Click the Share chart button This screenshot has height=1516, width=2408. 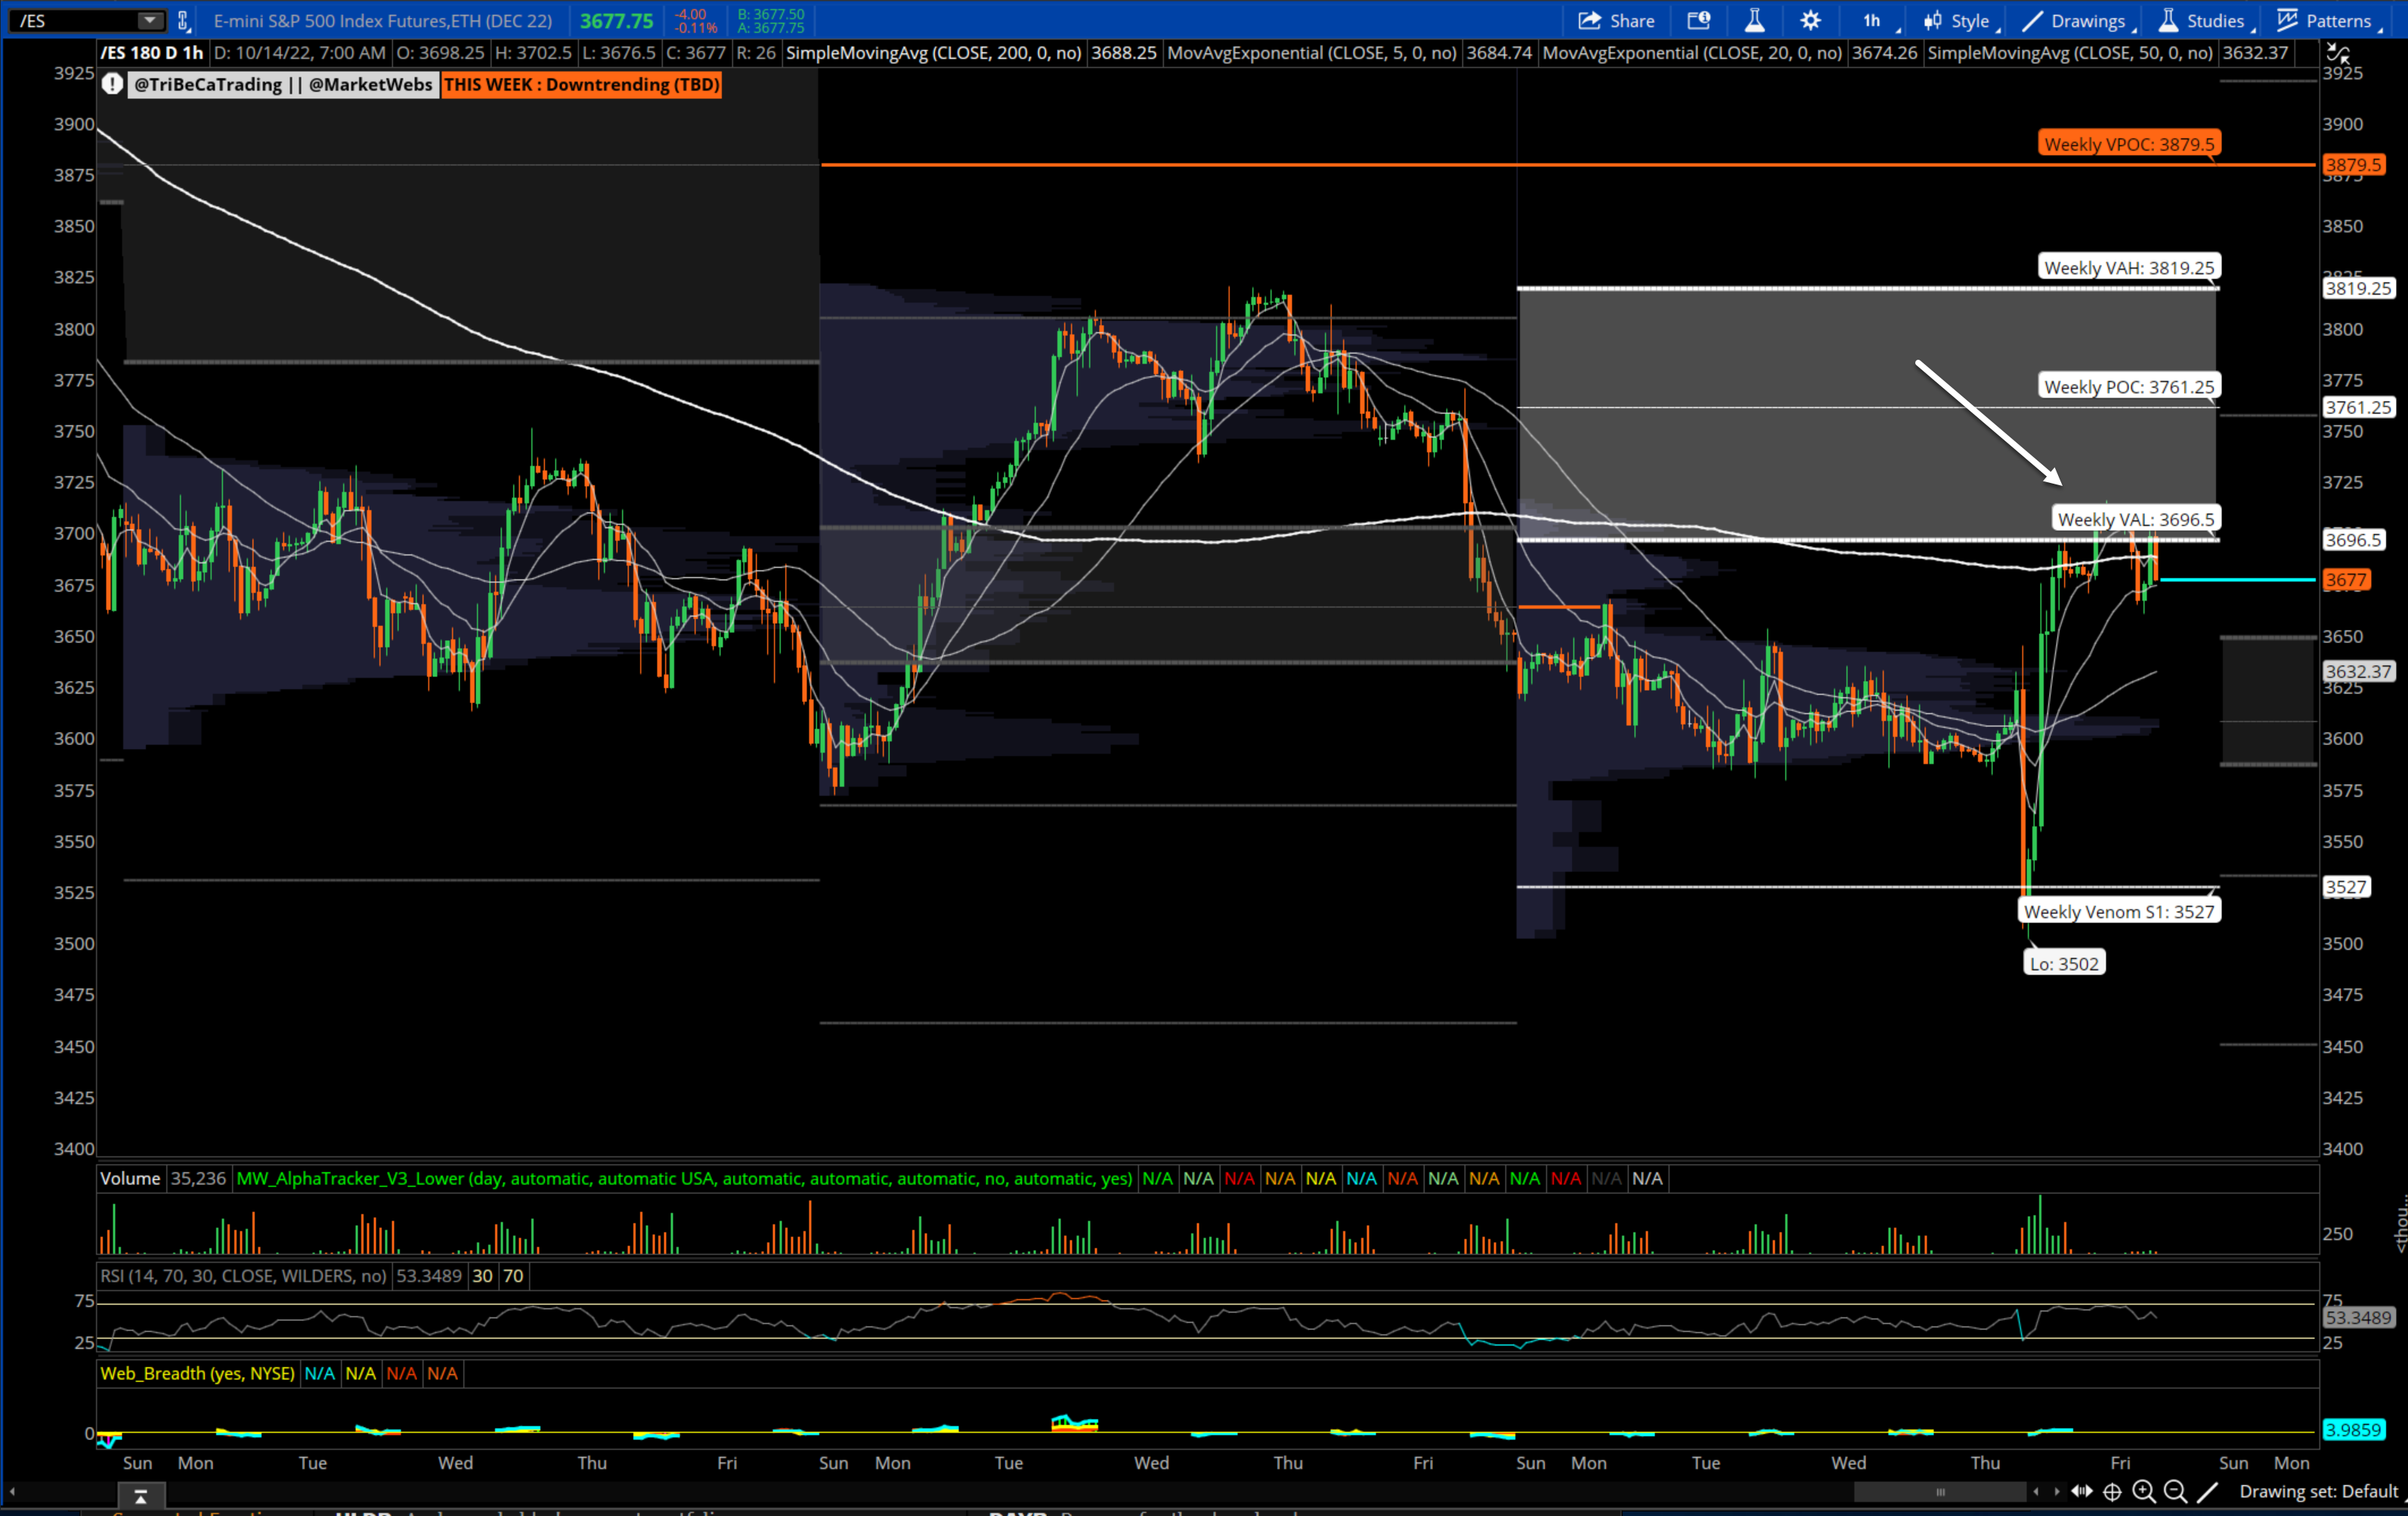1616,21
